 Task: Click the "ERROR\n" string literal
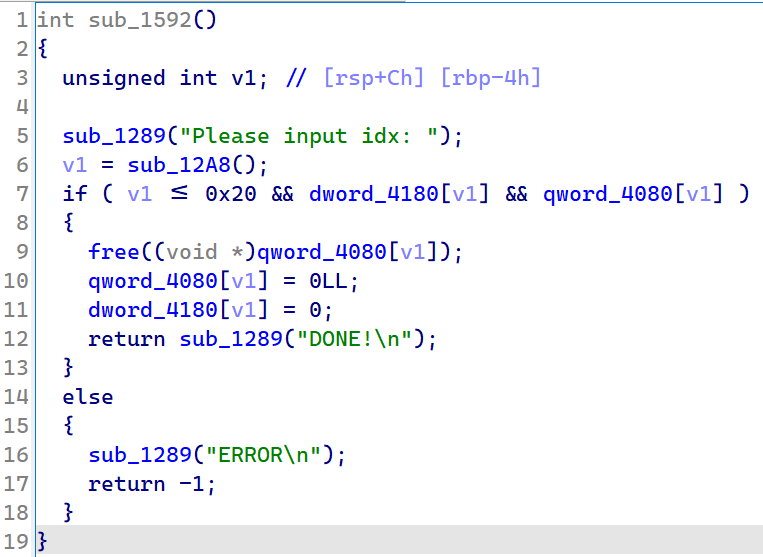(x=270, y=455)
